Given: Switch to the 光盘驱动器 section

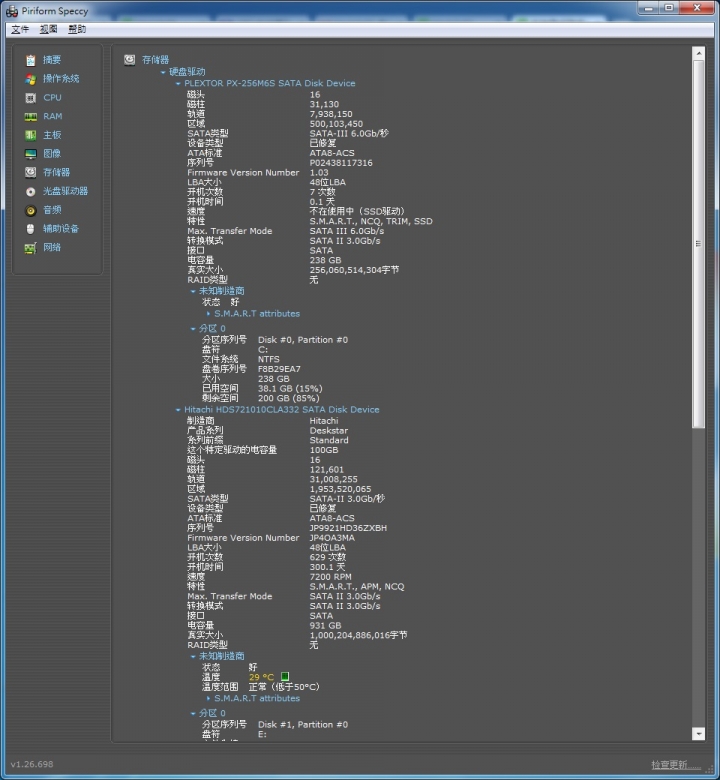Looking at the screenshot, I should 65,191.
